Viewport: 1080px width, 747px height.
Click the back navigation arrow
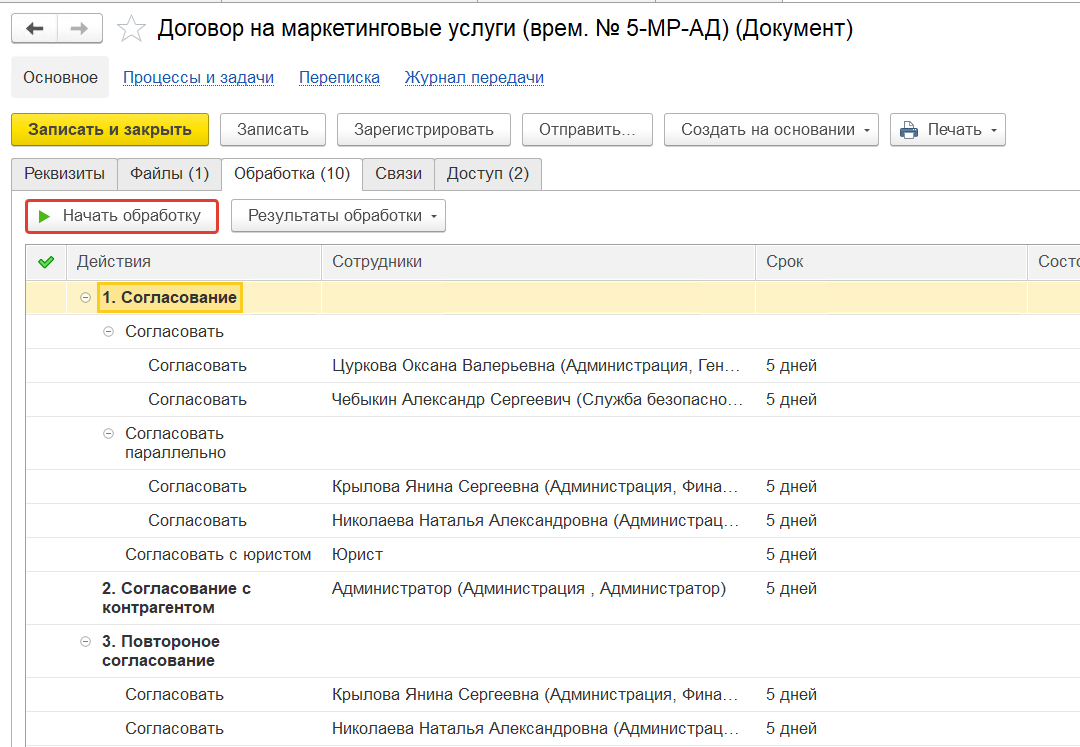click(35, 29)
